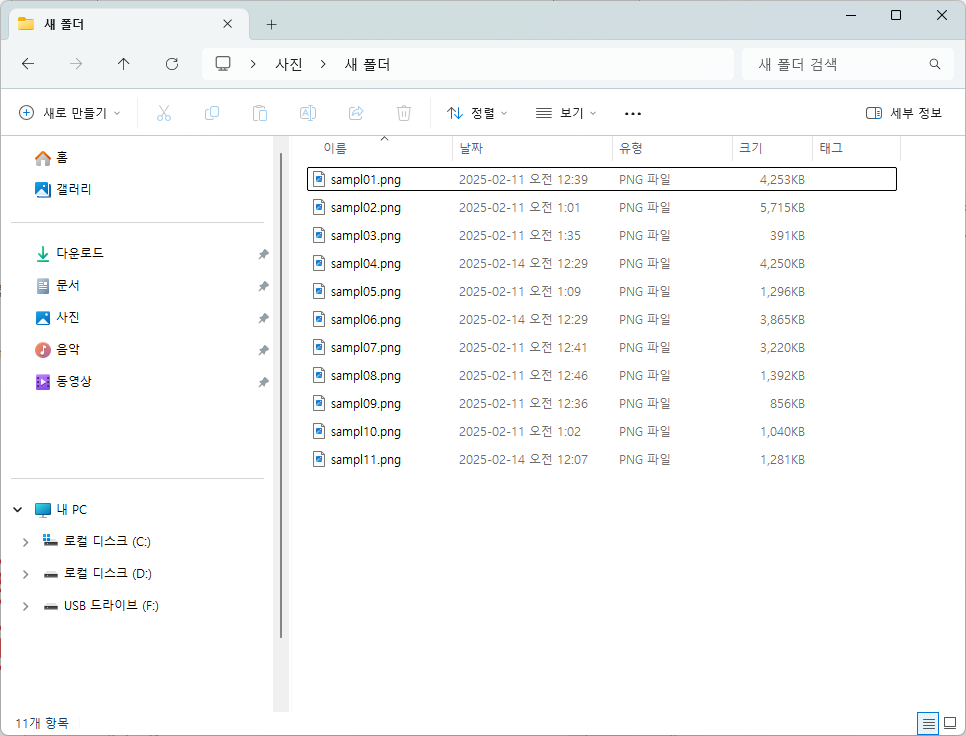Collapse the 내 PC tree node
The width and height of the screenshot is (966, 736).
[18, 509]
